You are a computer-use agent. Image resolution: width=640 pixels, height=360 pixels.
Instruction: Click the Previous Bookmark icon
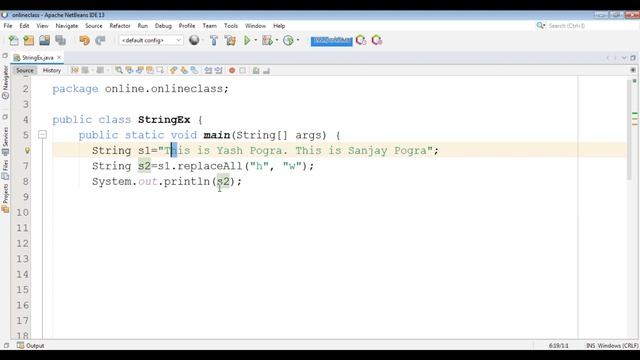click(x=173, y=70)
